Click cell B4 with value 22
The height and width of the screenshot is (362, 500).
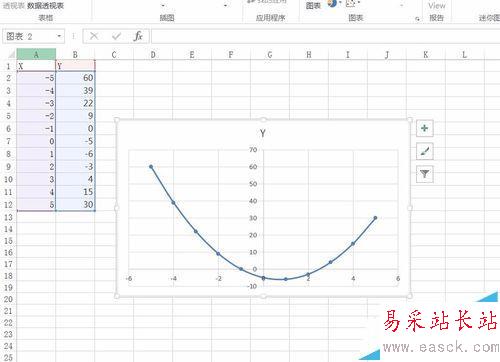75,103
